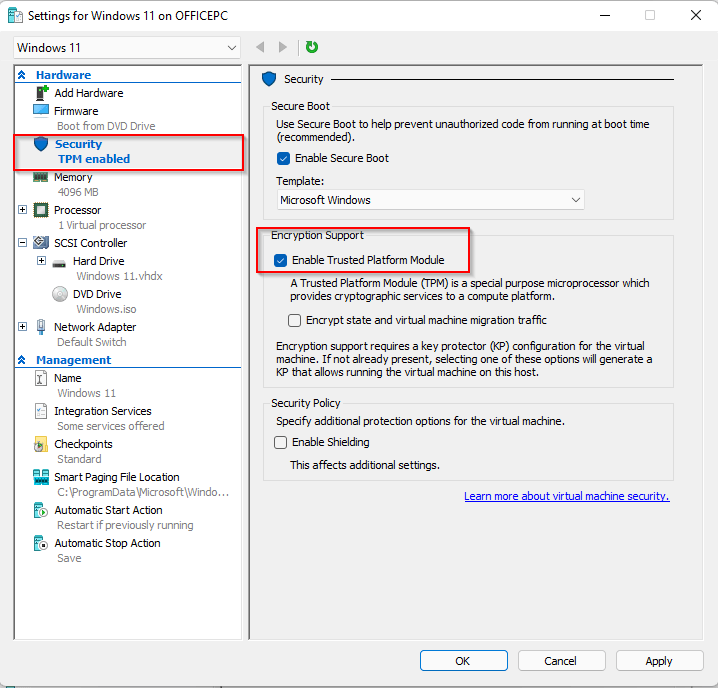Expand the Processor tree node
Image resolution: width=718 pixels, height=688 pixels.
[23, 210]
